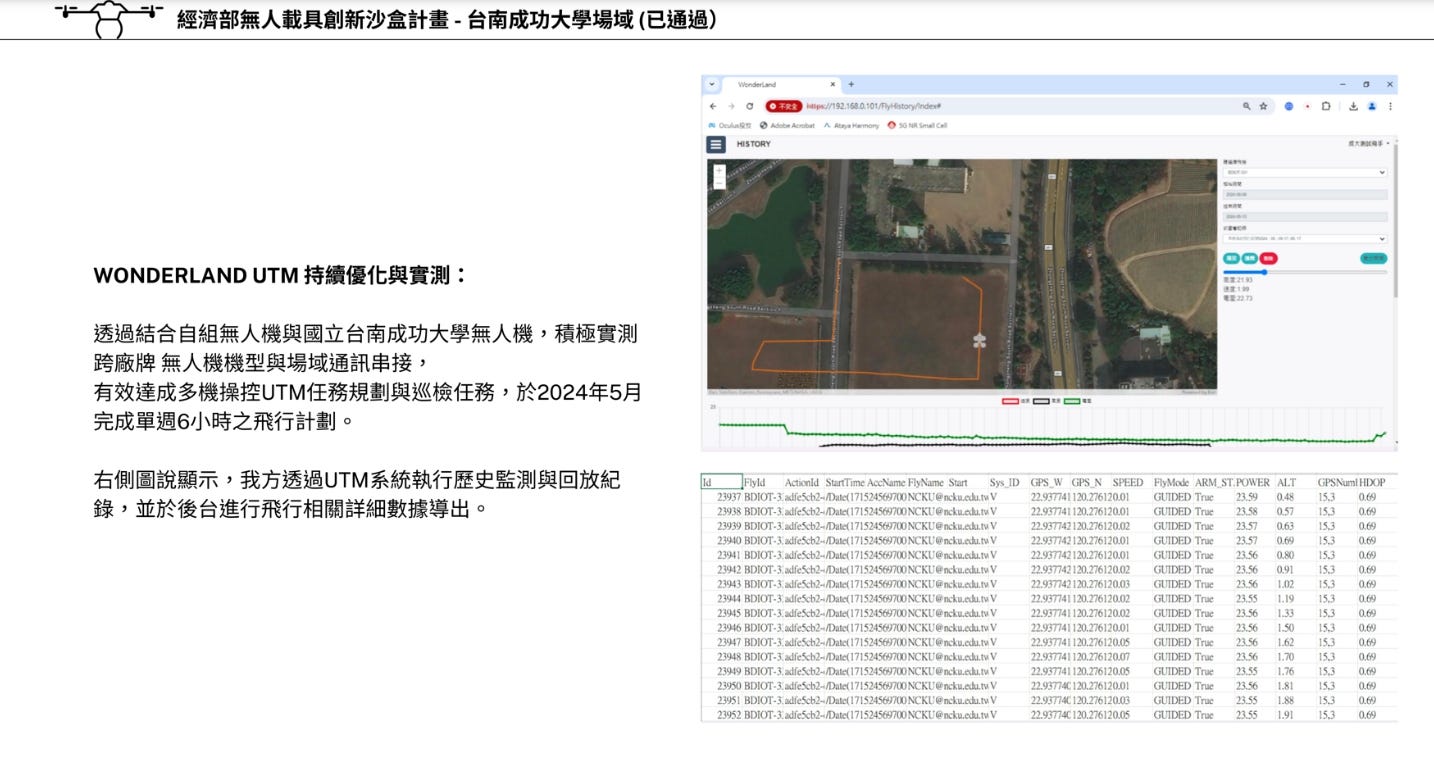Image resolution: width=1434 pixels, height=758 pixels.
Task: Go forward in the browser
Action: (x=731, y=106)
